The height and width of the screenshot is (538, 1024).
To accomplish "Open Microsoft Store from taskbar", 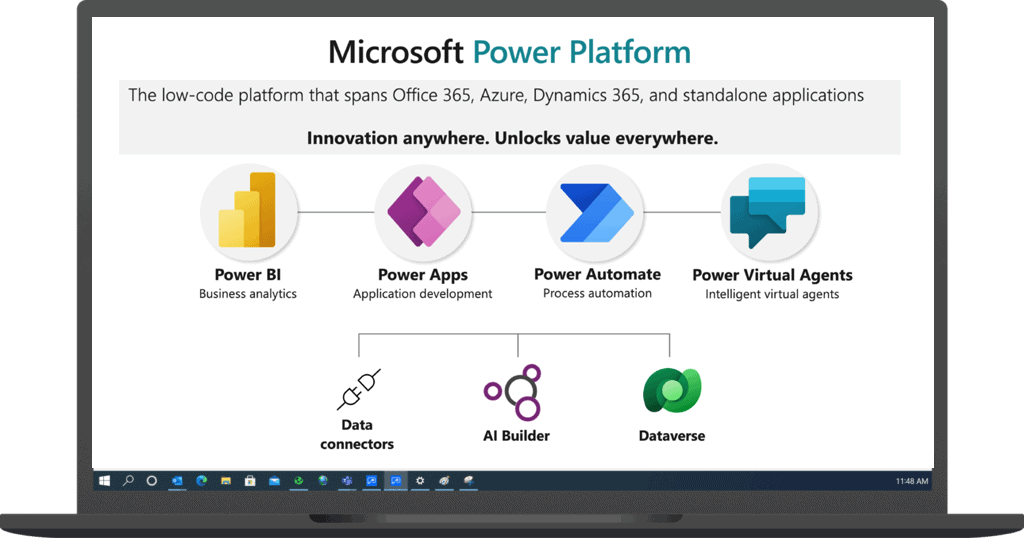I will 250,481.
